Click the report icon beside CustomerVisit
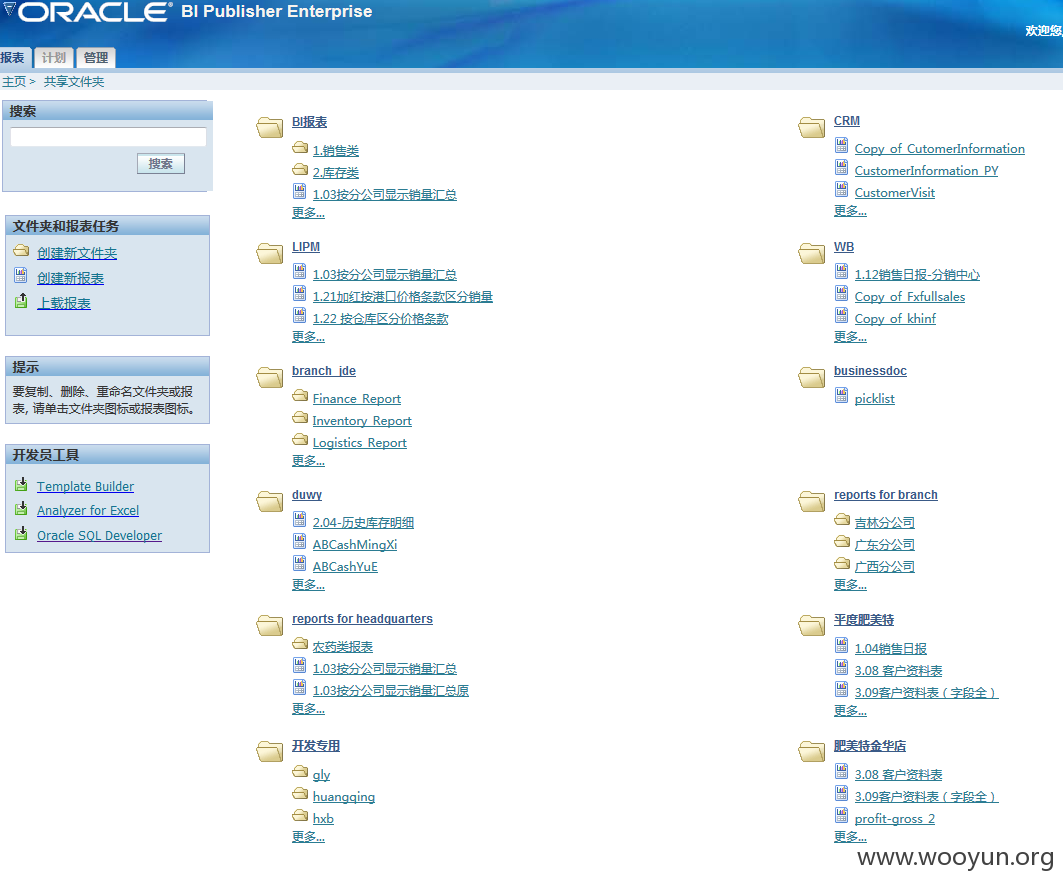This screenshot has height=886, width=1063. coord(841,189)
